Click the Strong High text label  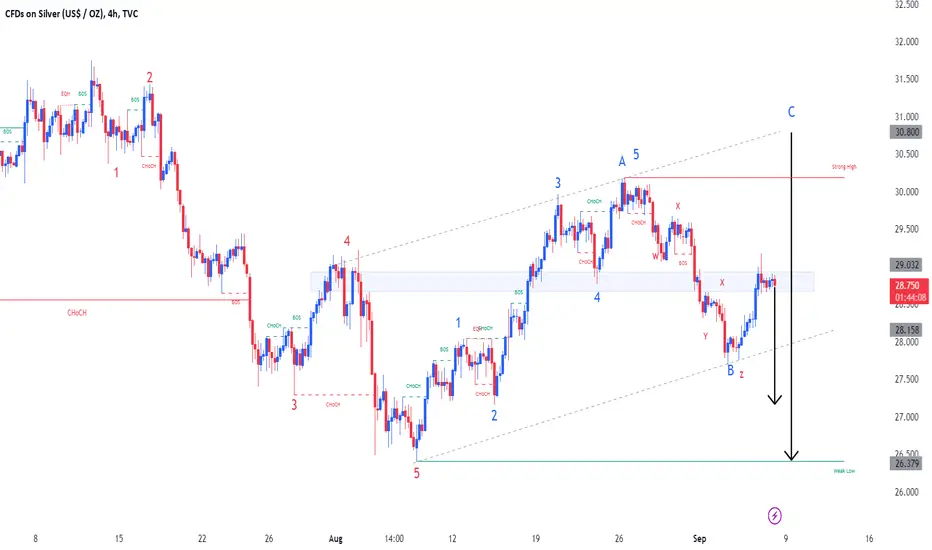844,167
